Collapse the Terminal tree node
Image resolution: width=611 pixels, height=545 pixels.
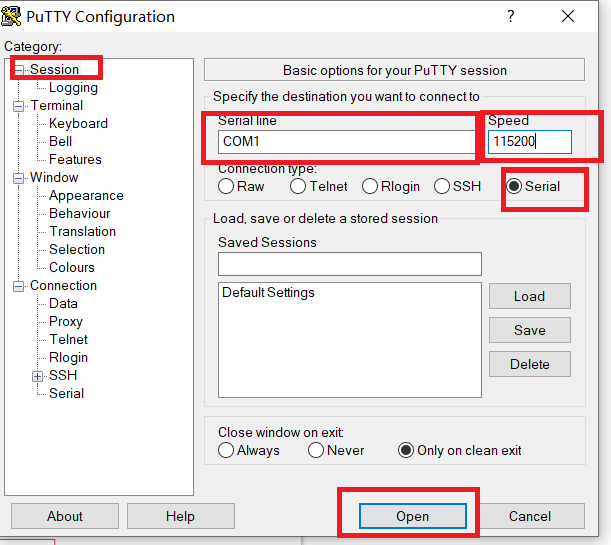(x=18, y=106)
